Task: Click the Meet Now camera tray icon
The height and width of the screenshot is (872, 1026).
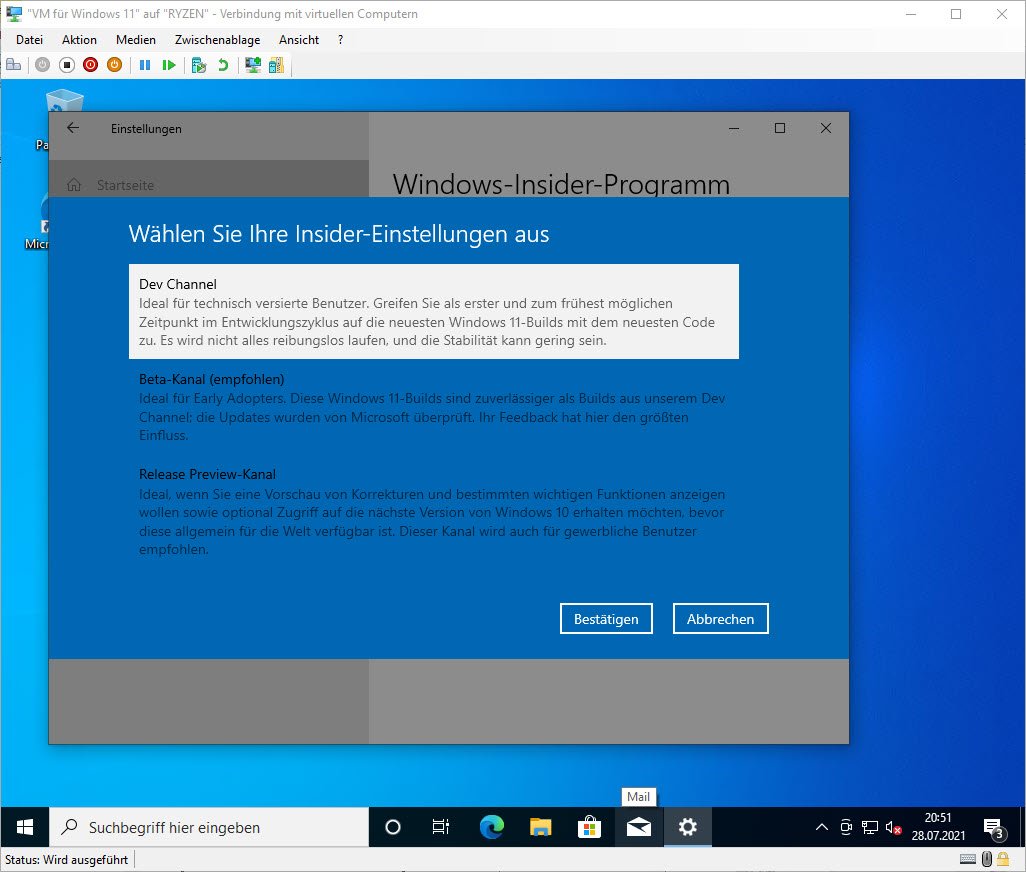Action: (845, 828)
